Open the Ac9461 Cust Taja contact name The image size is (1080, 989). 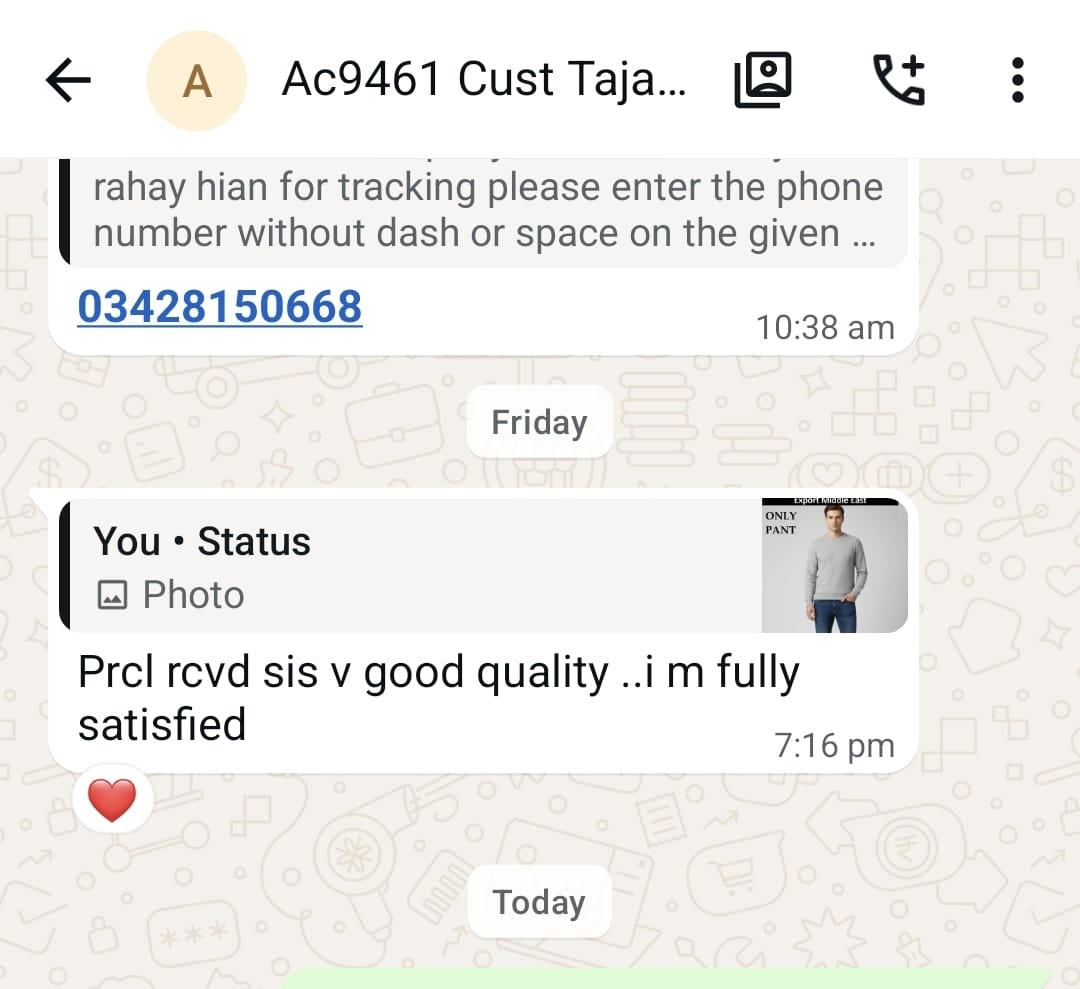click(x=484, y=79)
